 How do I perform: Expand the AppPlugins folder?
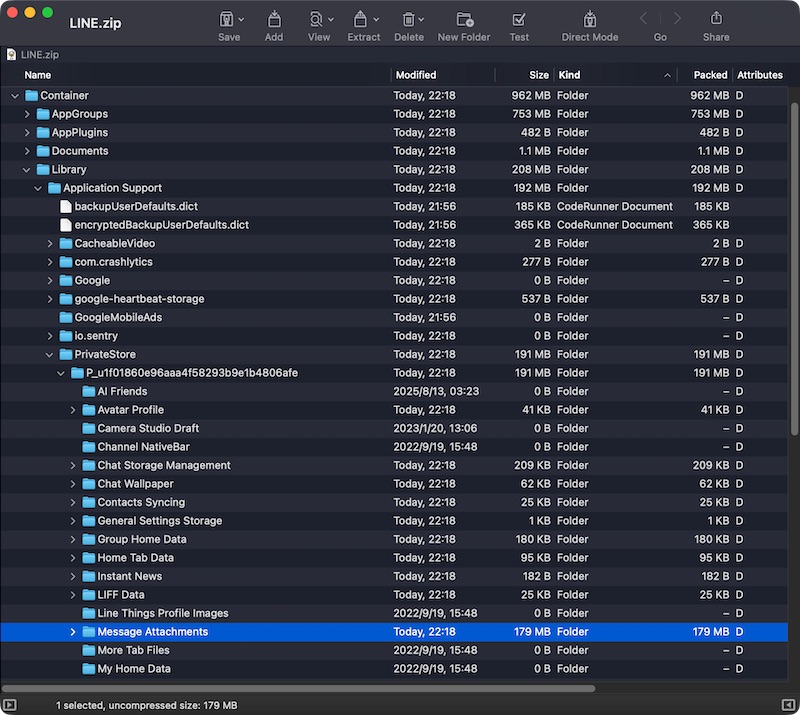[x=27, y=133]
